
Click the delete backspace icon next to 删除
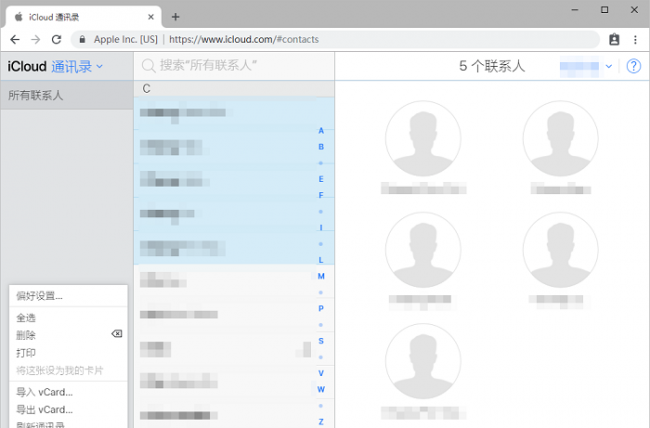tap(117, 334)
